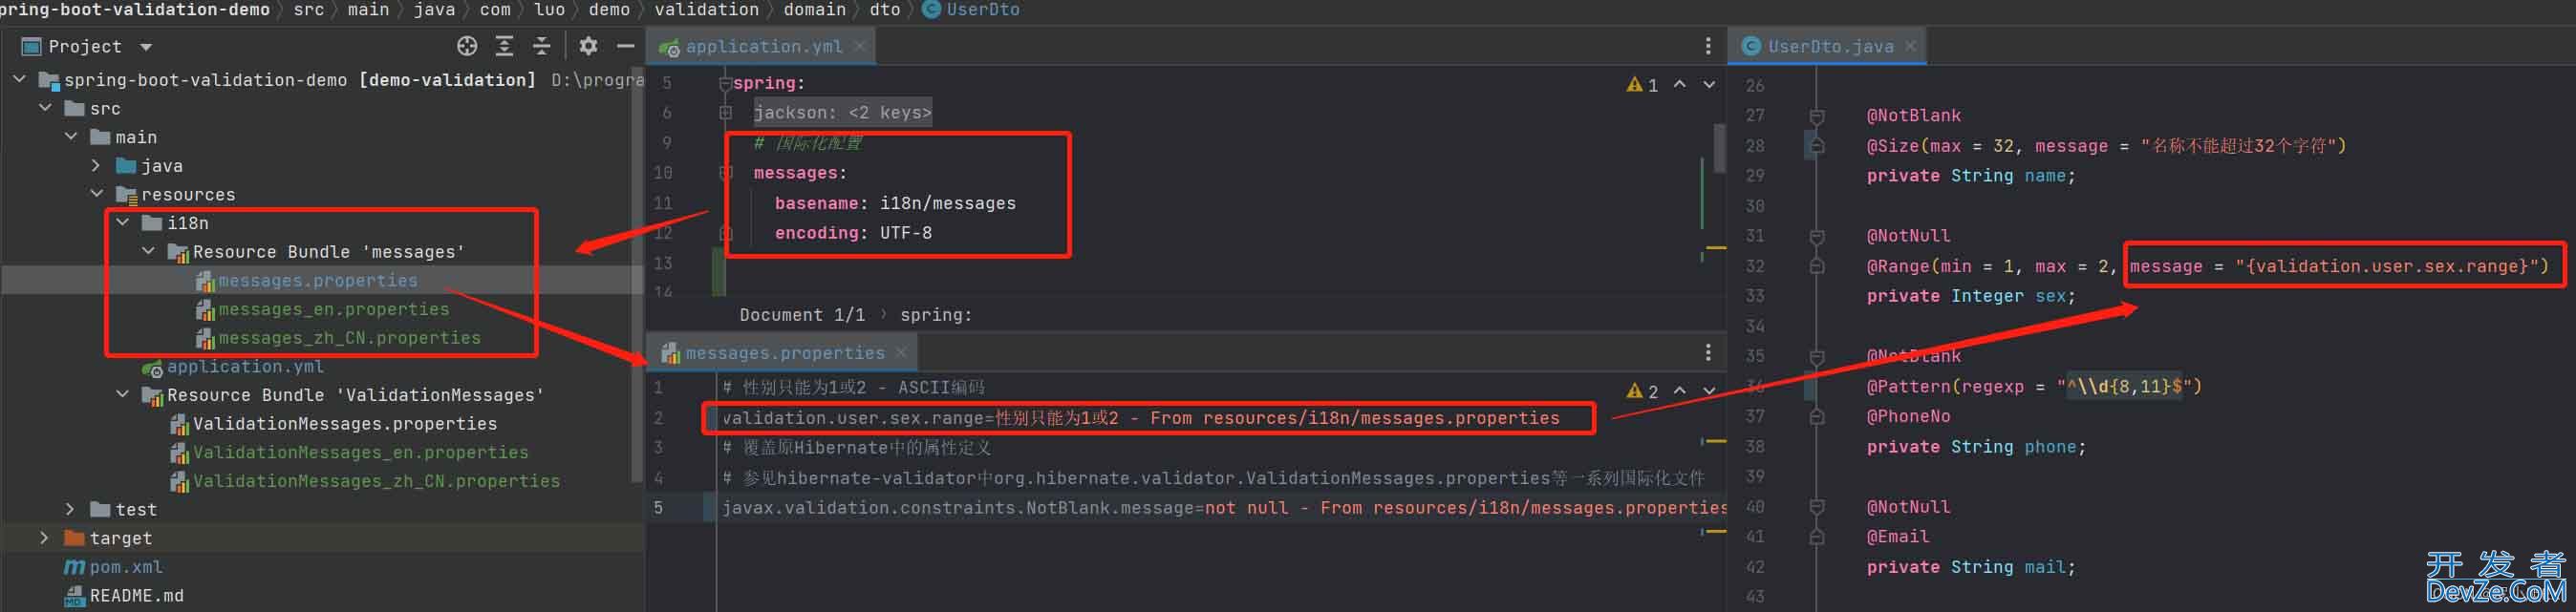Click the validation.user.sex.range property line
The width and height of the screenshot is (2576, 612).
pyautogui.click(x=1140, y=418)
